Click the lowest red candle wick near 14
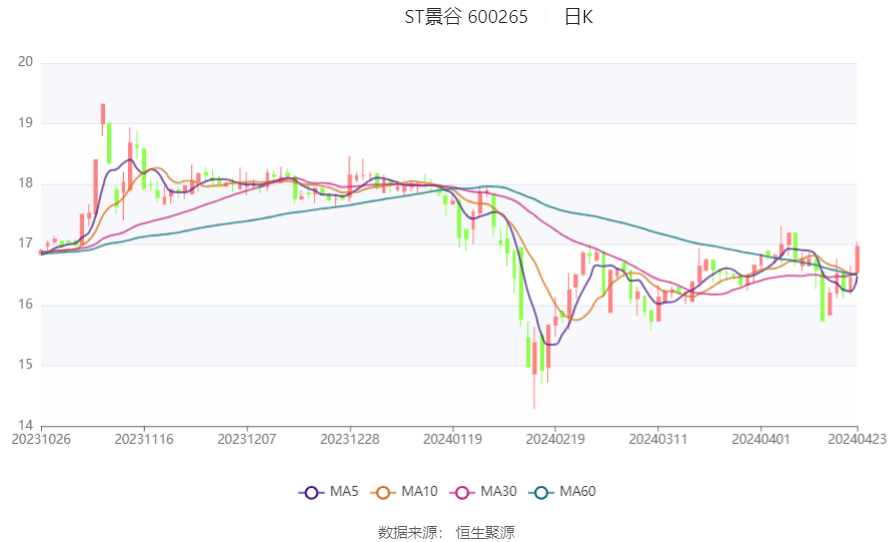This screenshot has width=893, height=542. 534,392
